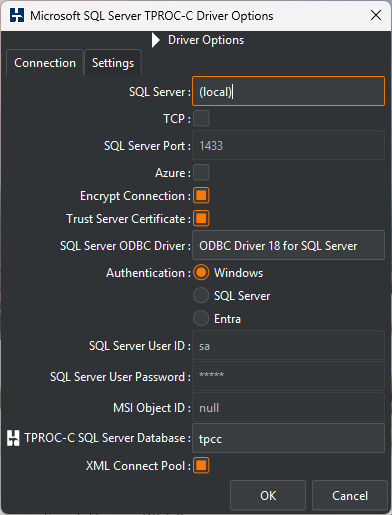392x515 pixels.
Task: Click the dialog title text
Action: (x=152, y=16)
